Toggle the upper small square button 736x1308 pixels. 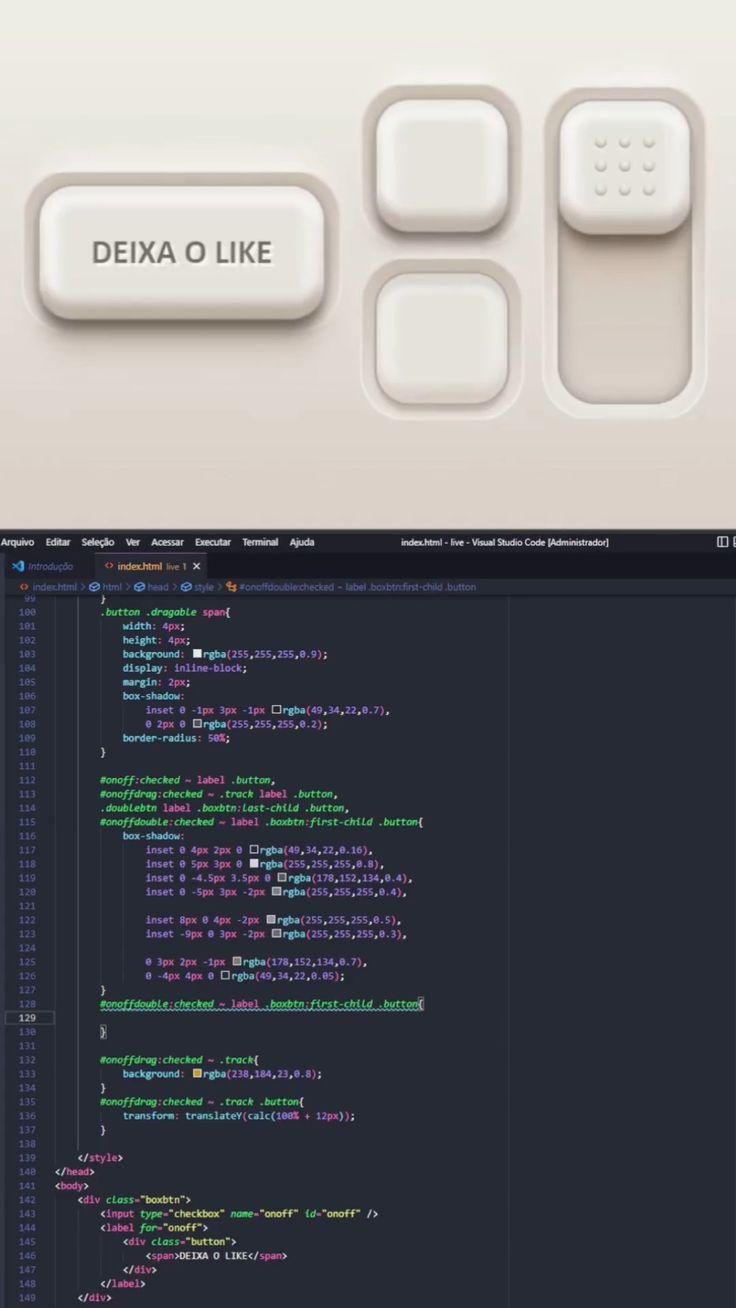click(x=442, y=165)
